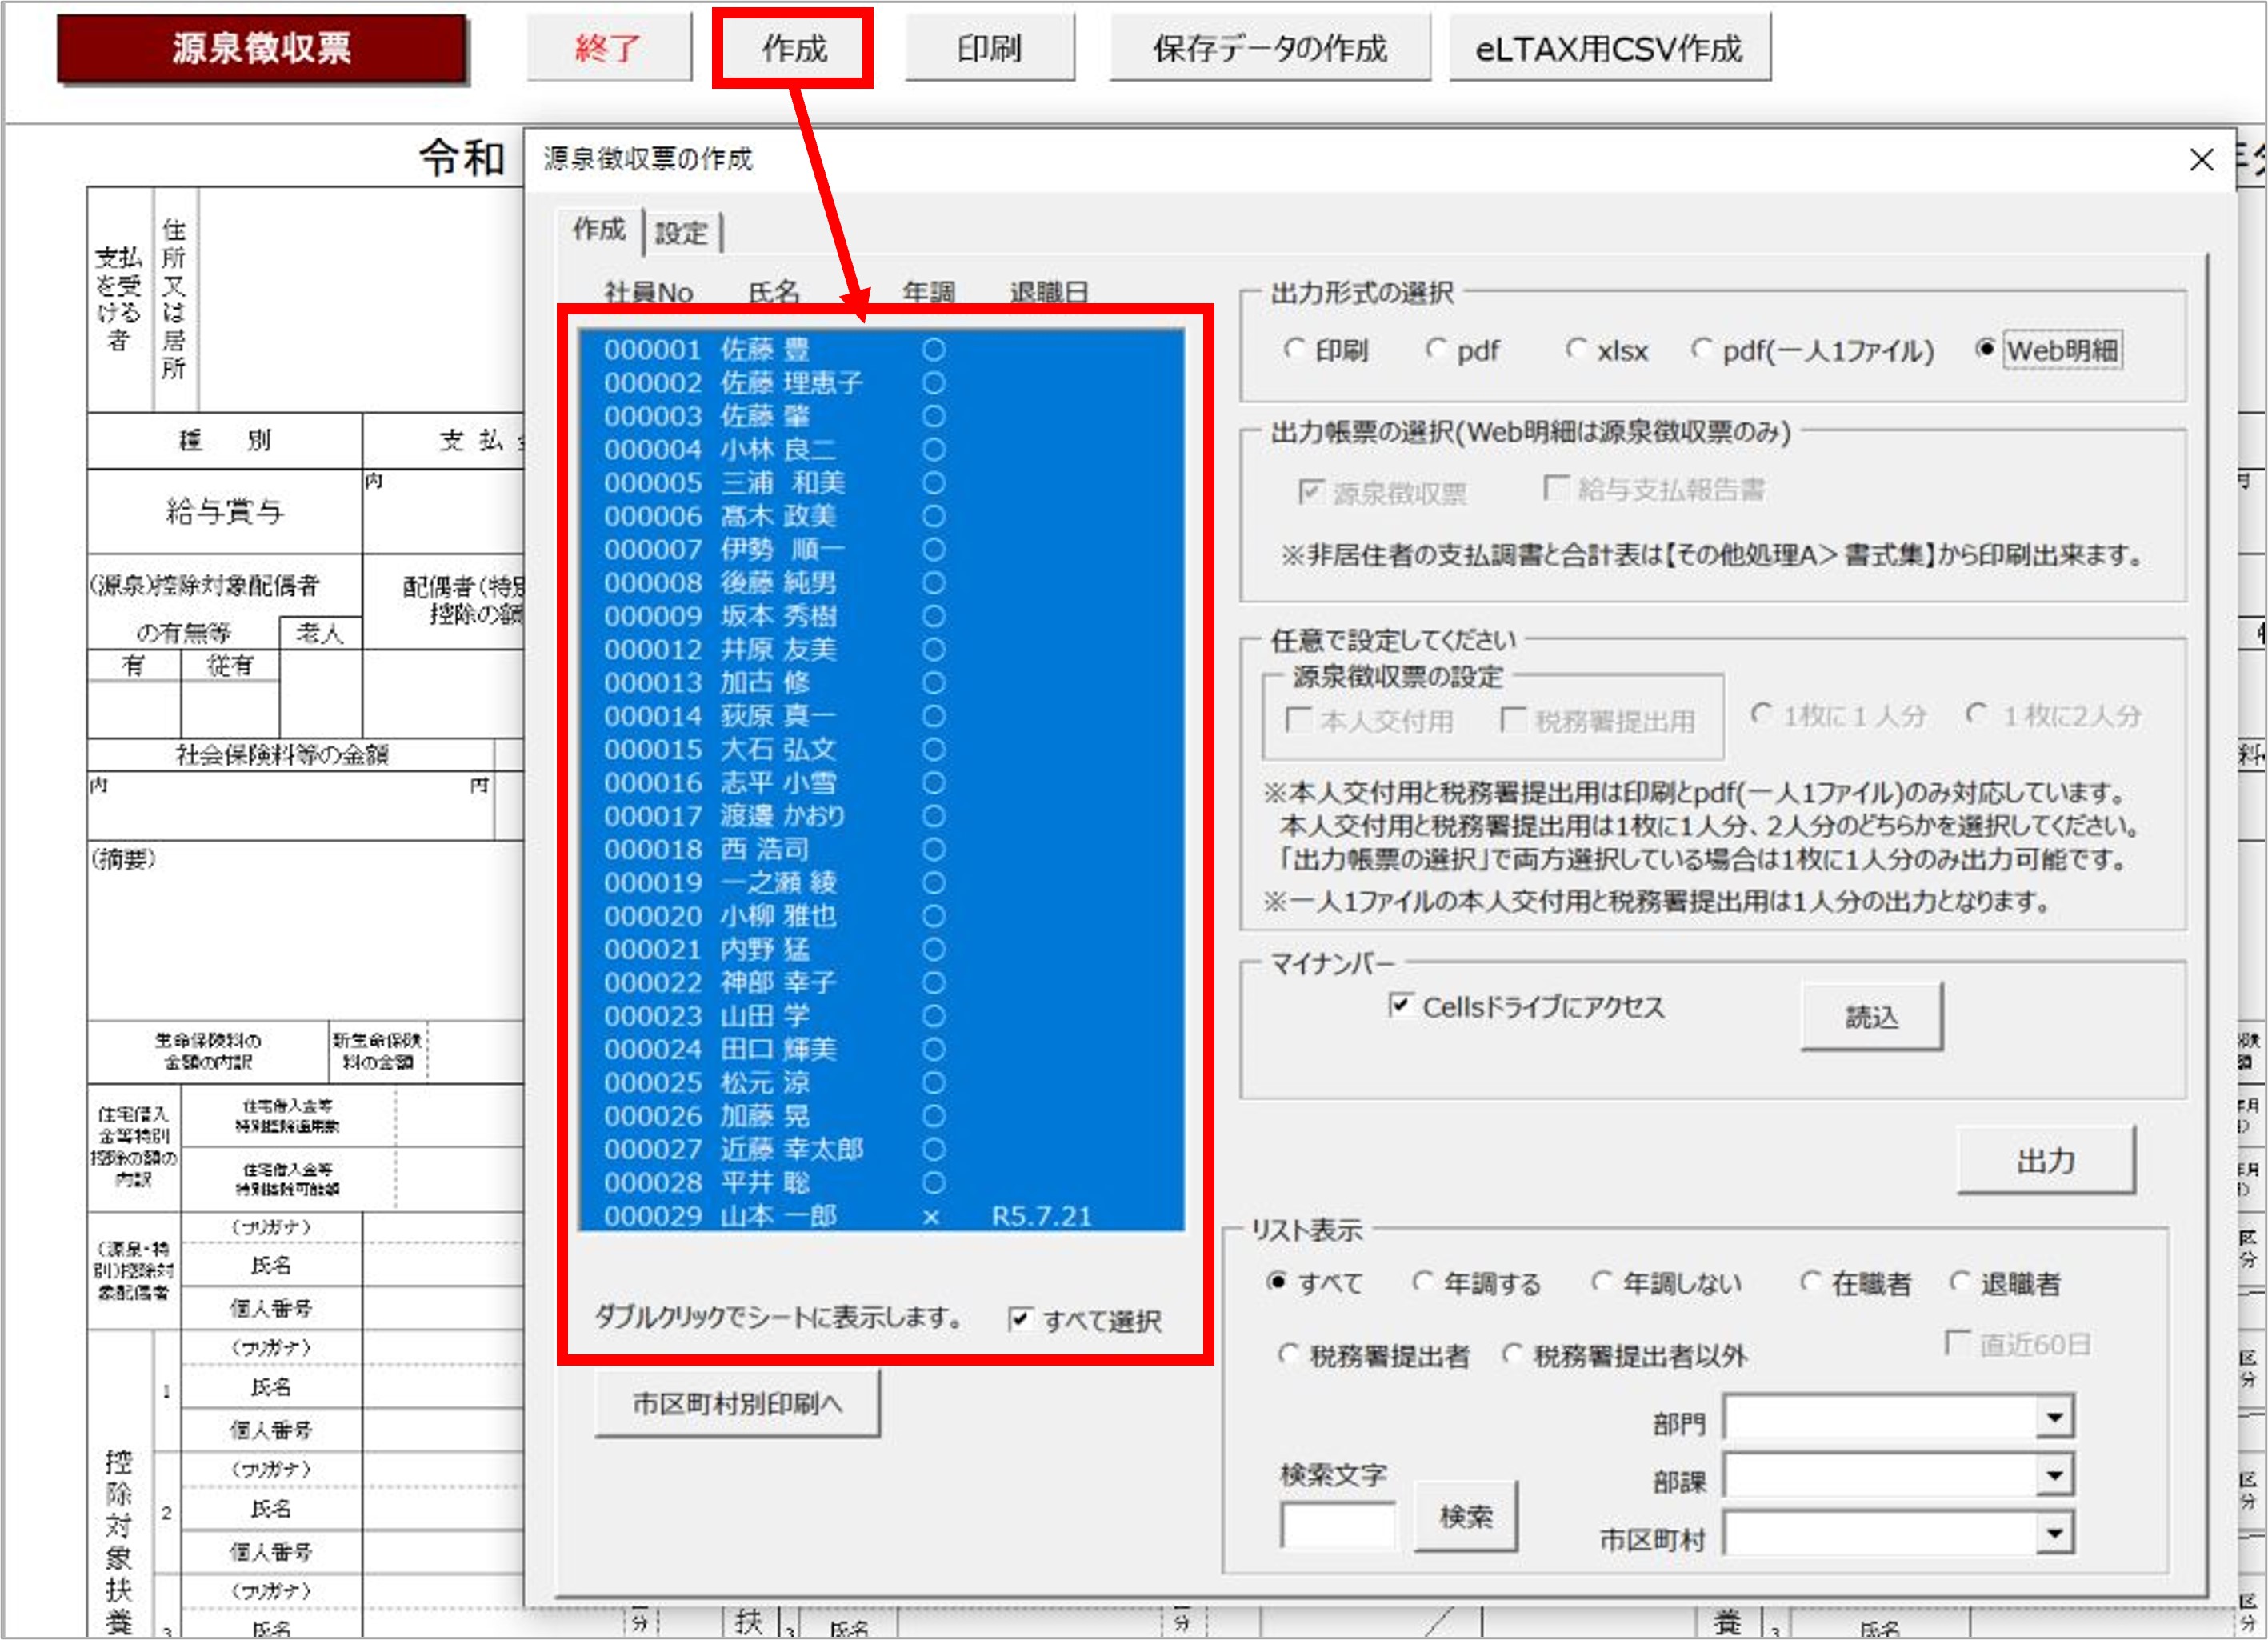2268x1640 pixels.
Task: Click the 印刷 toolbar button
Action: (988, 48)
